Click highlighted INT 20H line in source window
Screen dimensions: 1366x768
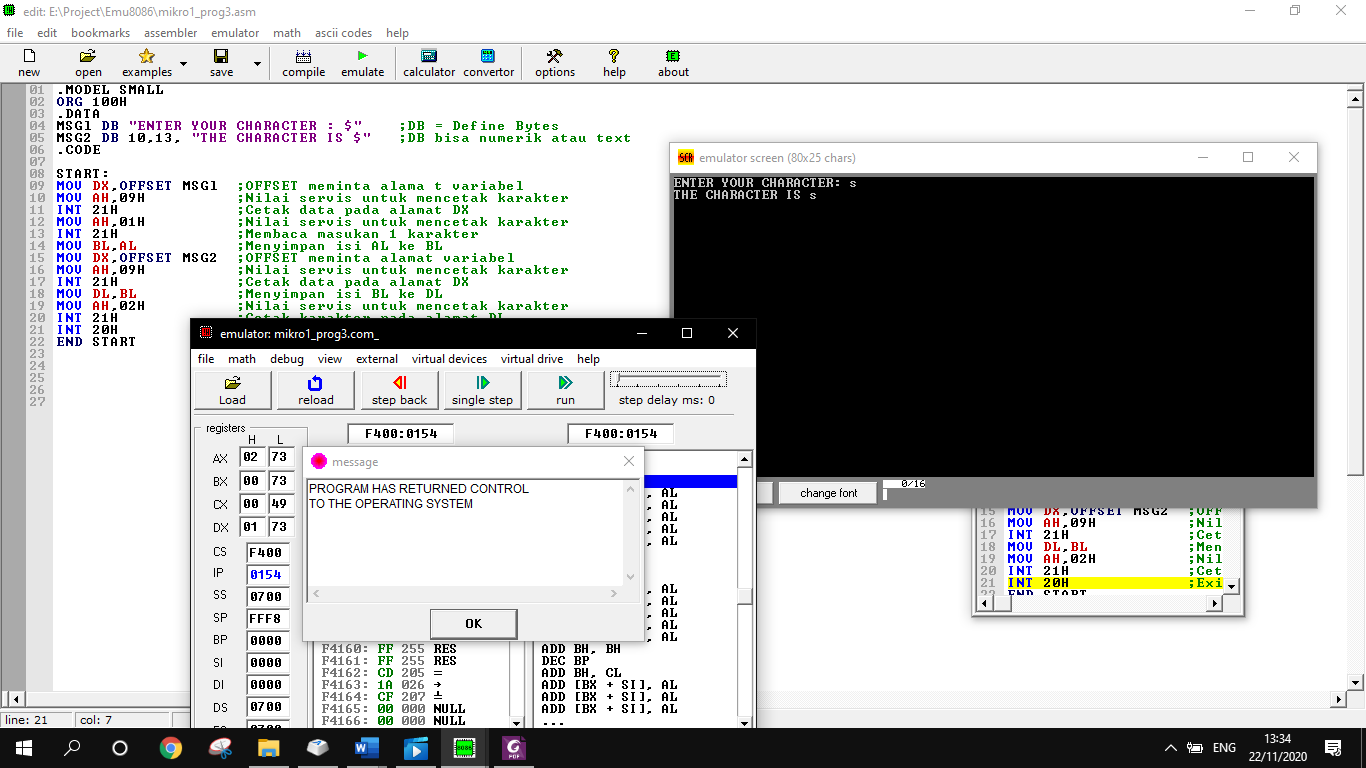tap(1114, 583)
